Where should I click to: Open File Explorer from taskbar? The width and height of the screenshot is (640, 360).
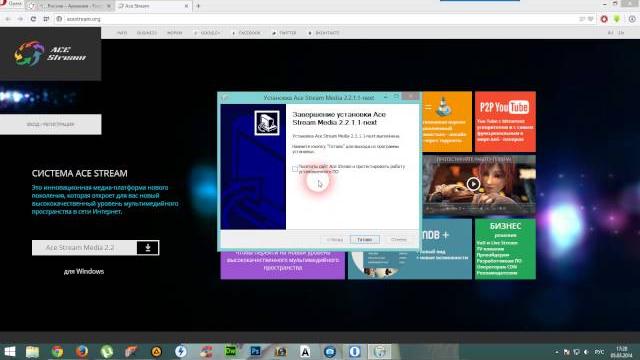tap(32, 351)
